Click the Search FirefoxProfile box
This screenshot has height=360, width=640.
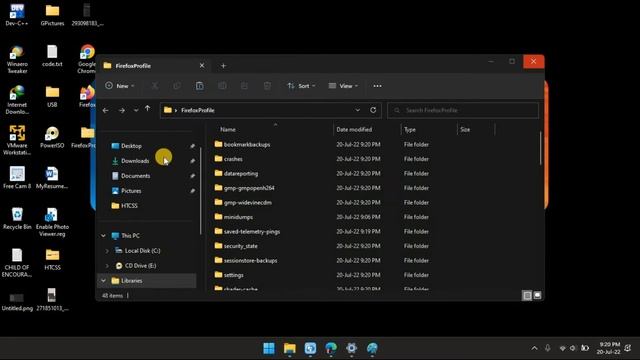pyautogui.click(x=463, y=110)
